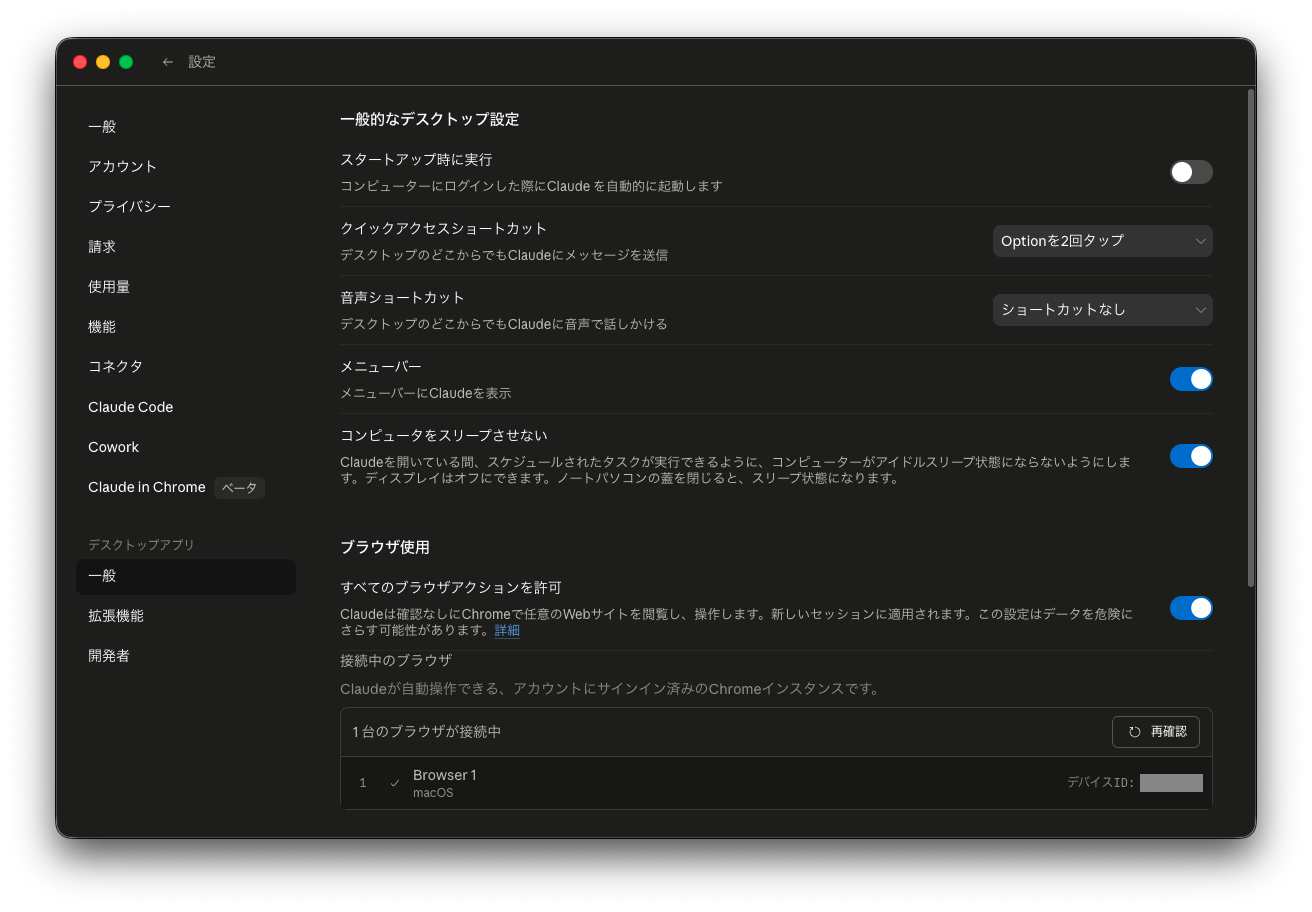
Task: Open the ショートカットなし dropdown
Action: [1102, 310]
